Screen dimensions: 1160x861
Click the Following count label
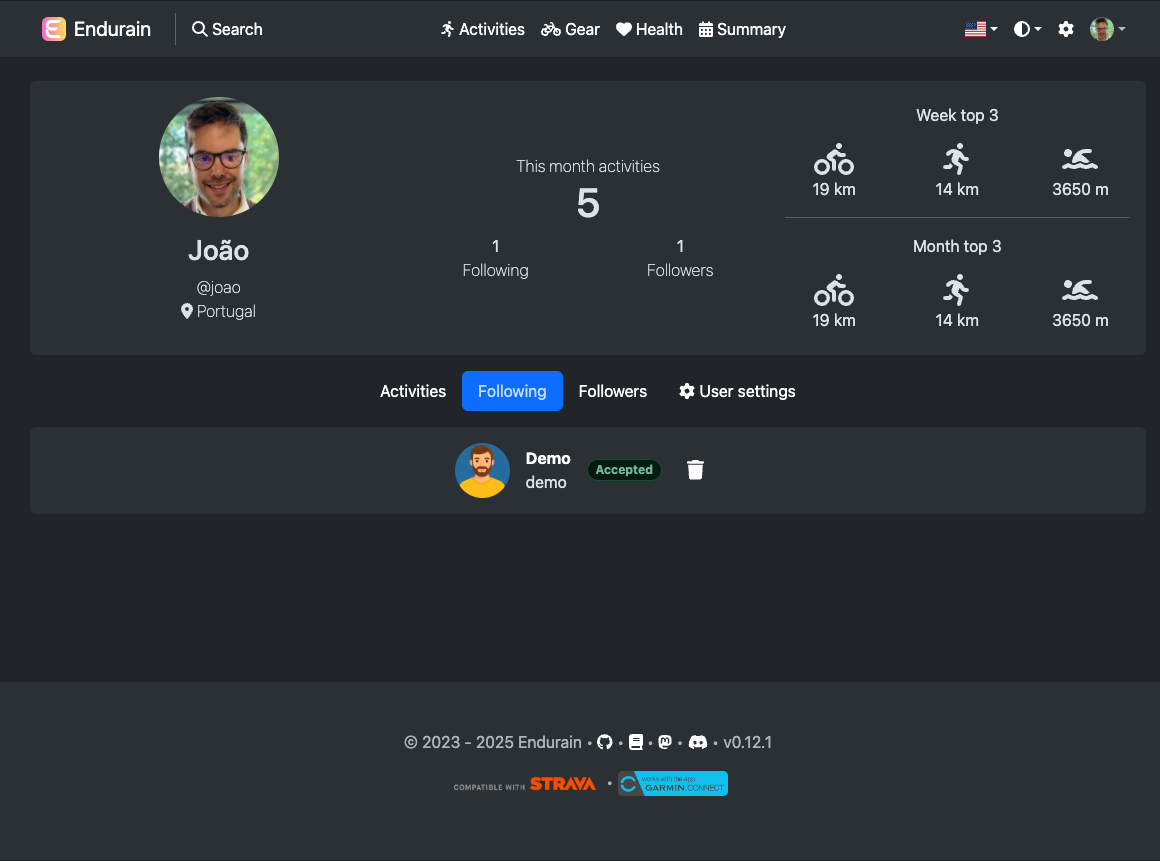(x=496, y=271)
